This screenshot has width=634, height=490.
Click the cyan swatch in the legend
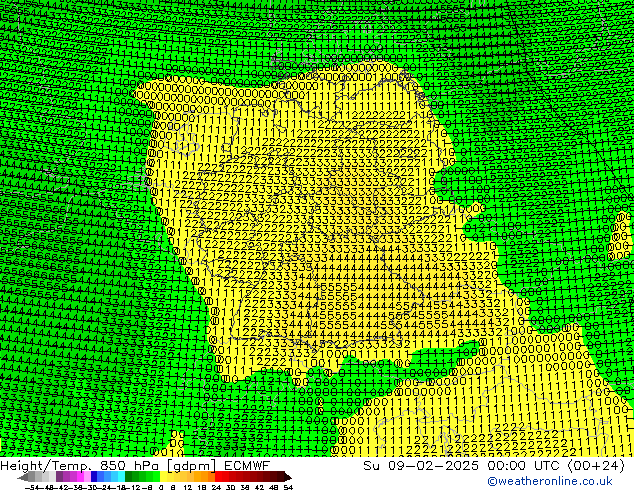pos(121,477)
